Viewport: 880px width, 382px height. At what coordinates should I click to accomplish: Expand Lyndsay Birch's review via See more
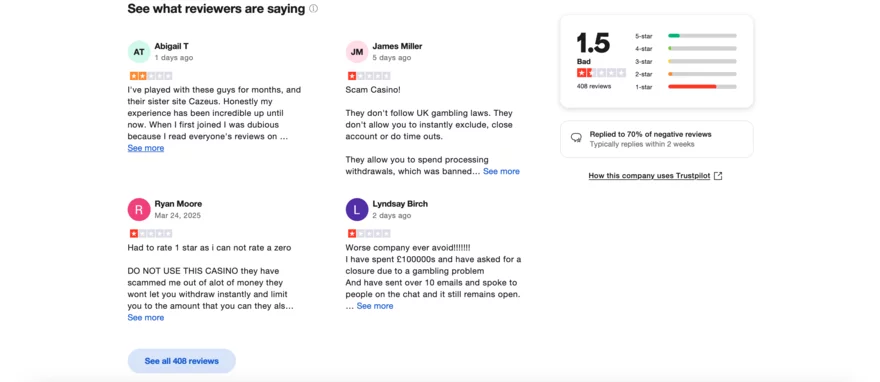(375, 306)
